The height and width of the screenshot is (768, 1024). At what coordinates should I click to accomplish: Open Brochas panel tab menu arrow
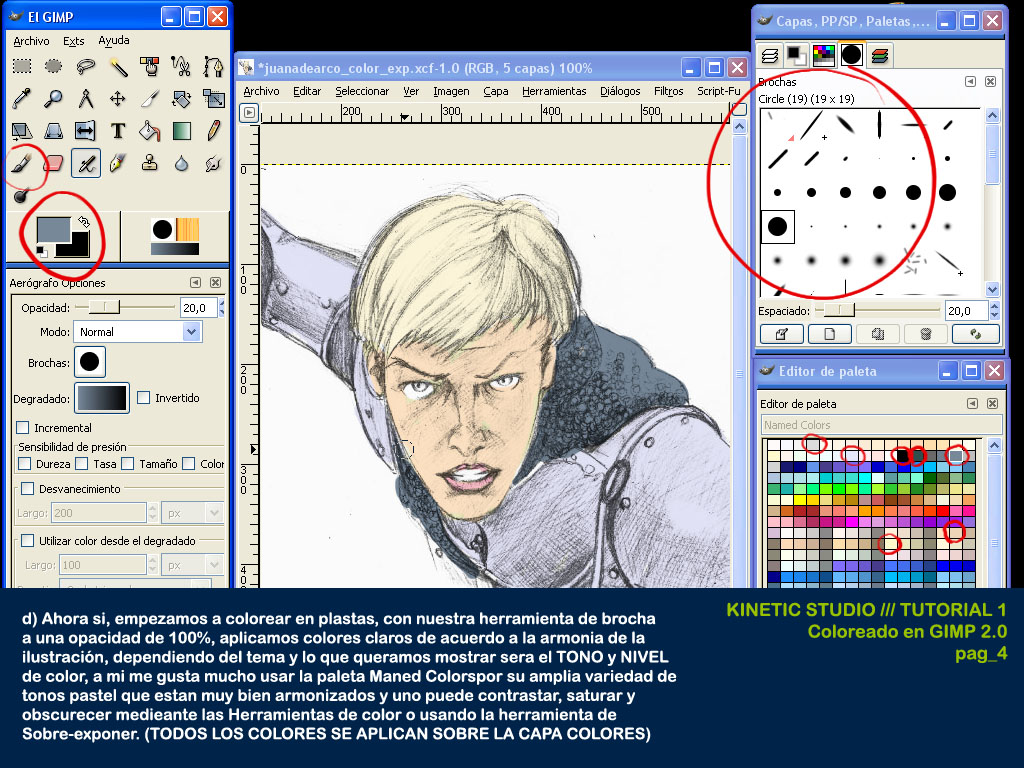click(970, 81)
